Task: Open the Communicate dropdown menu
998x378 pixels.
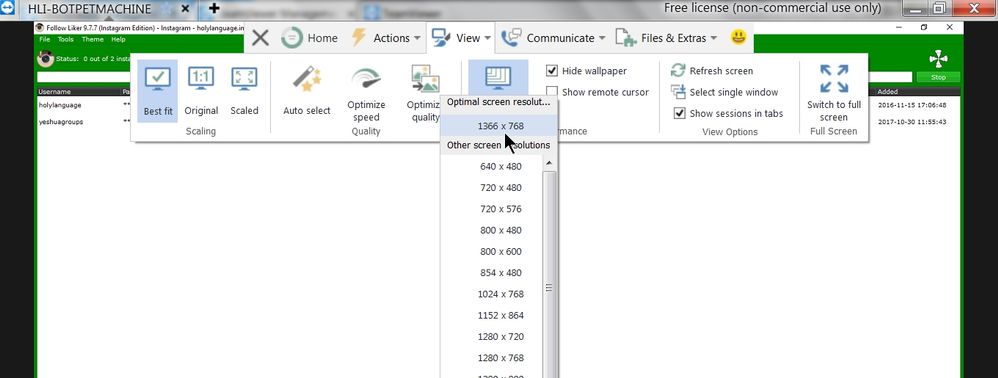Action: pos(552,38)
